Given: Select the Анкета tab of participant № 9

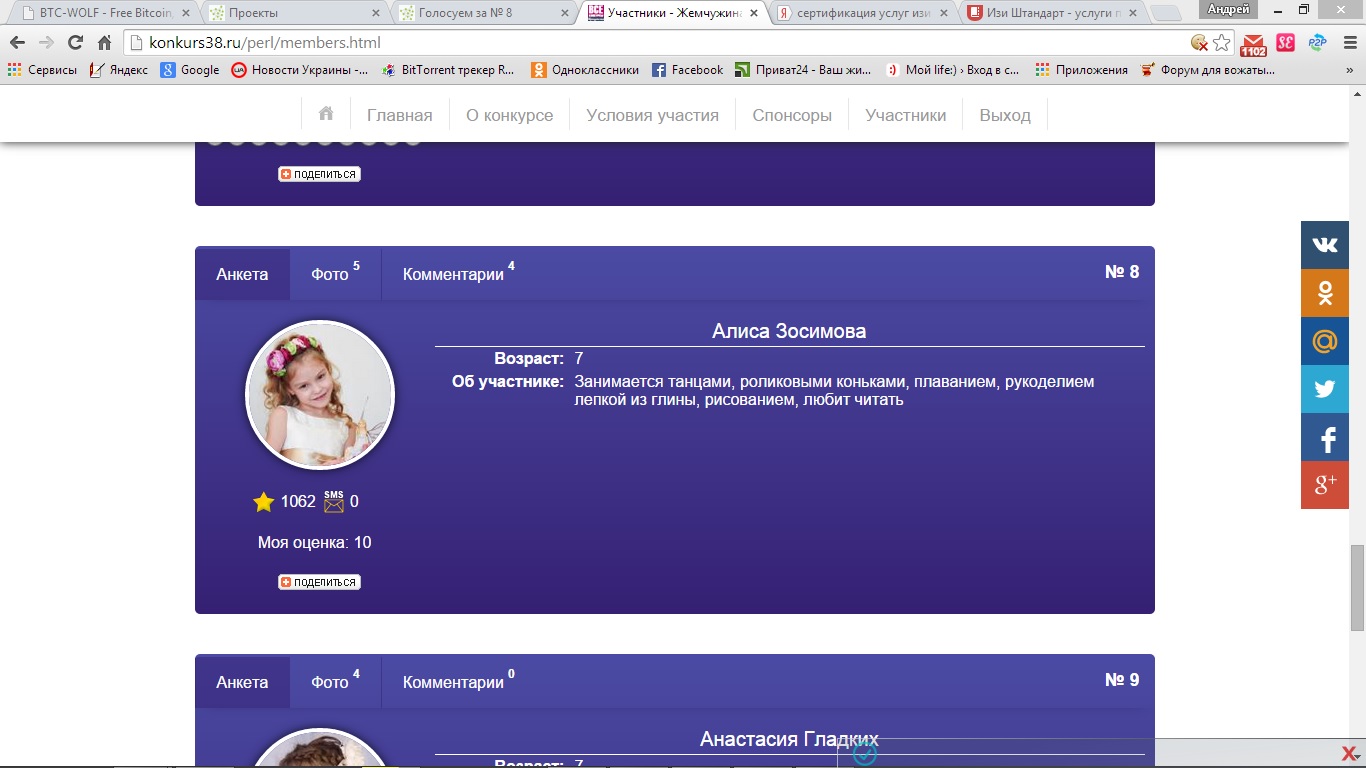Looking at the screenshot, I should point(242,682).
